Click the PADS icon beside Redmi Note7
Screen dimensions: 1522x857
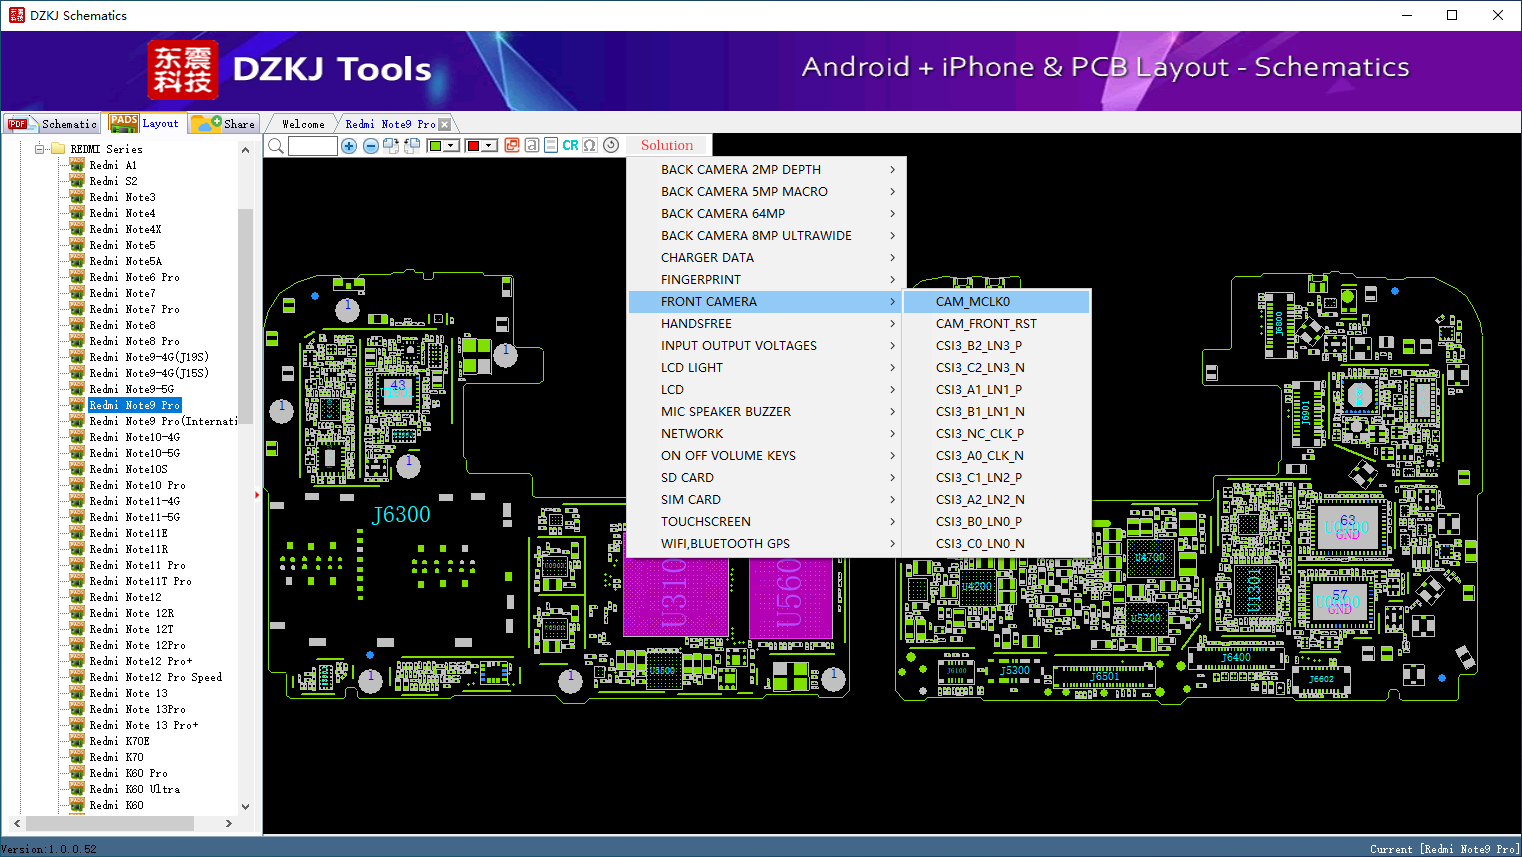coord(77,293)
